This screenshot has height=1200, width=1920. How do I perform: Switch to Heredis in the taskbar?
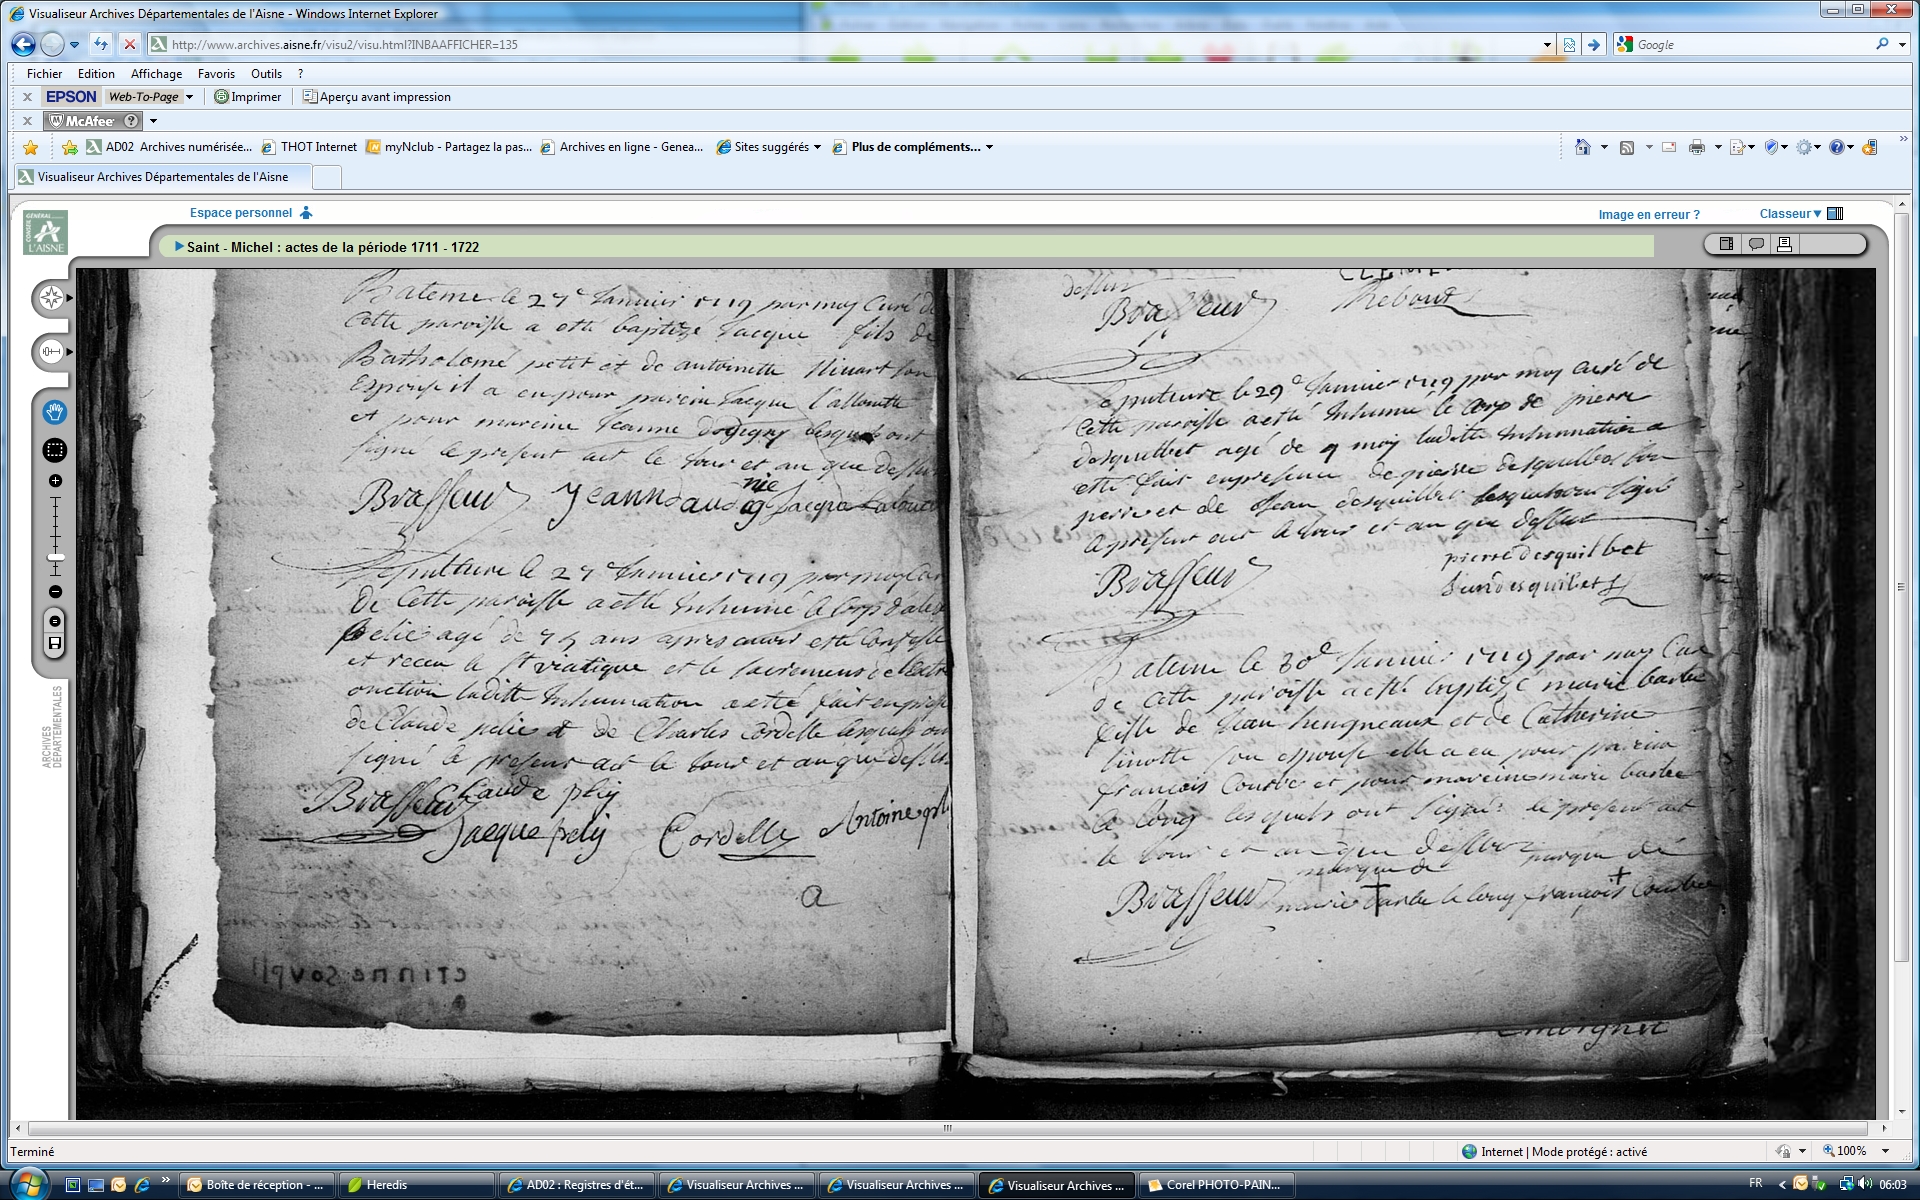tap(415, 1185)
